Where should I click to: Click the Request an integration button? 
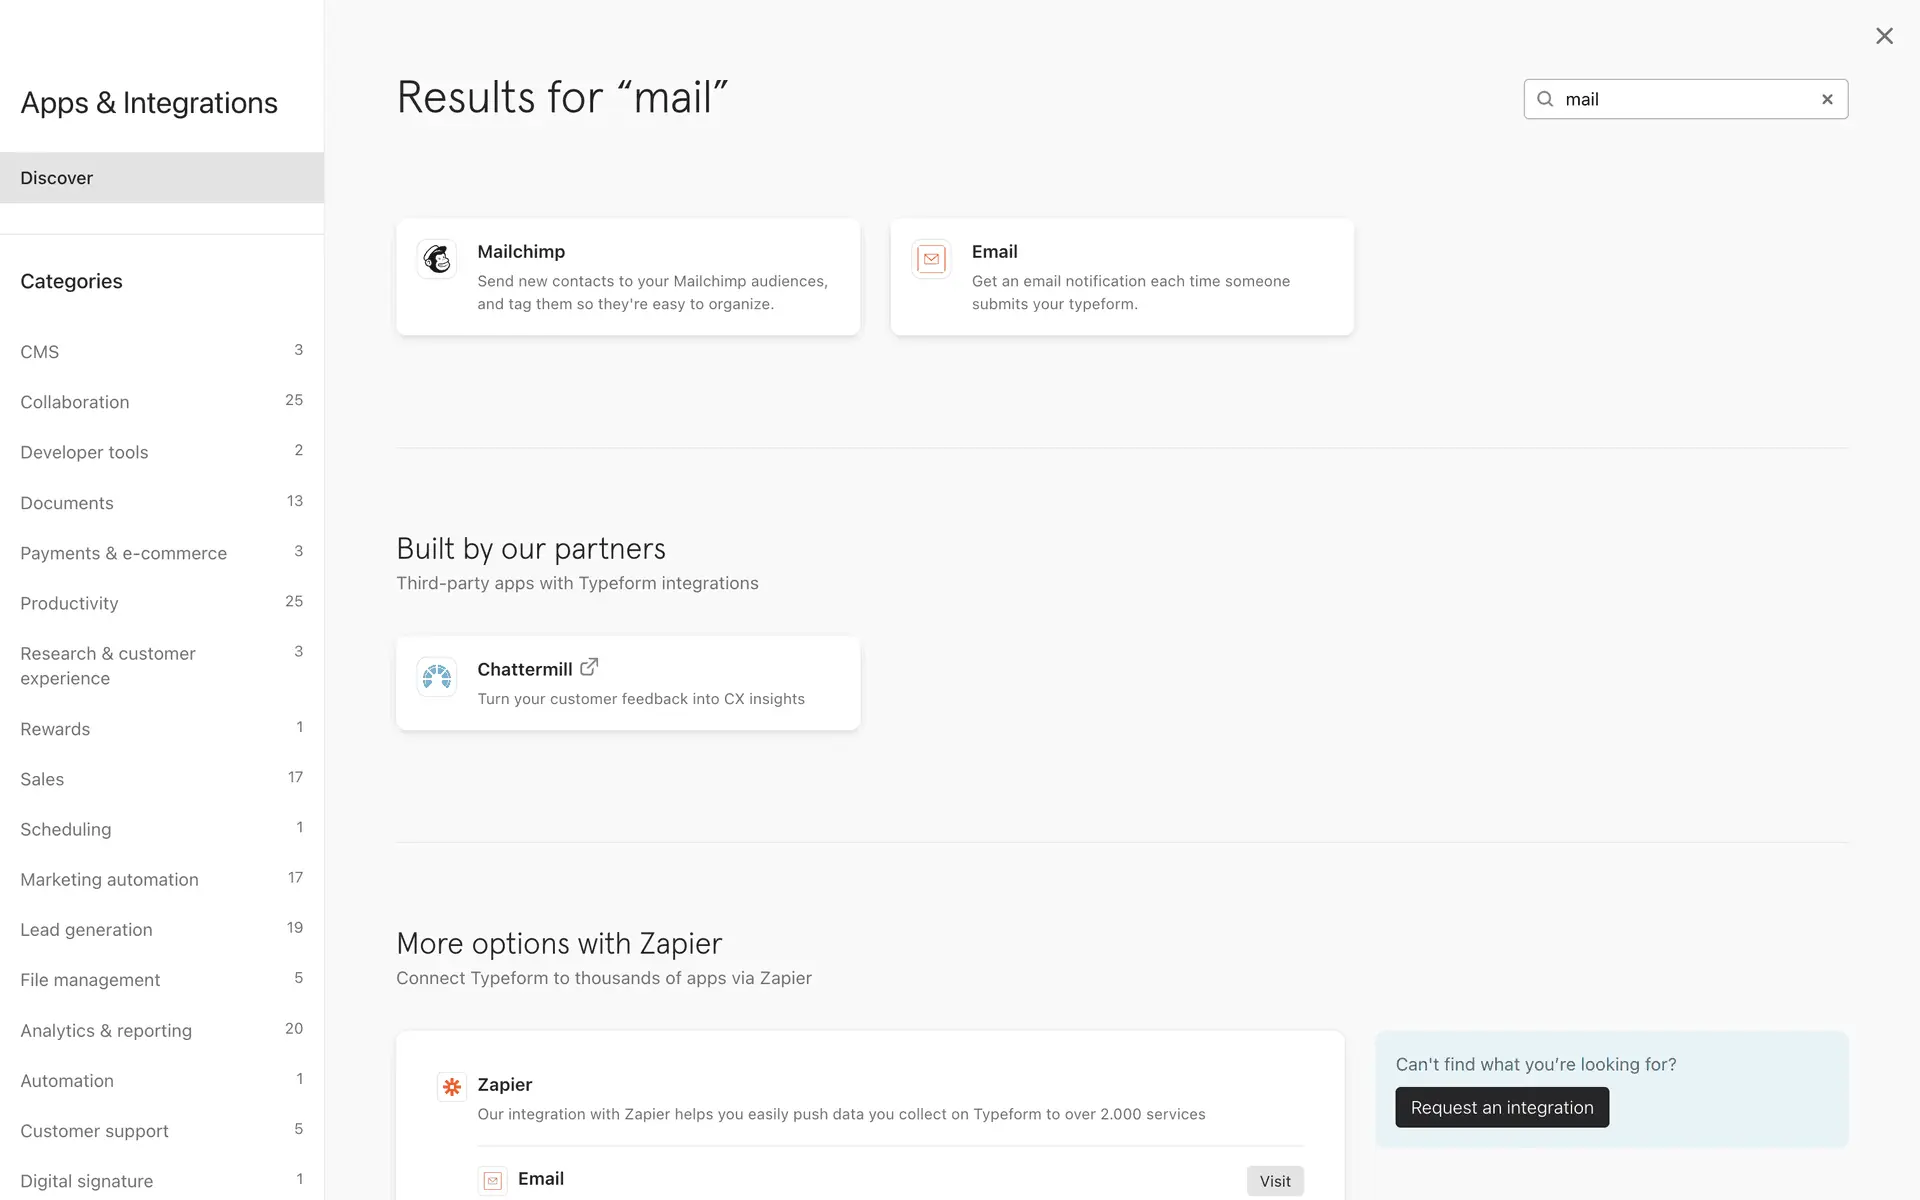pos(1502,1107)
